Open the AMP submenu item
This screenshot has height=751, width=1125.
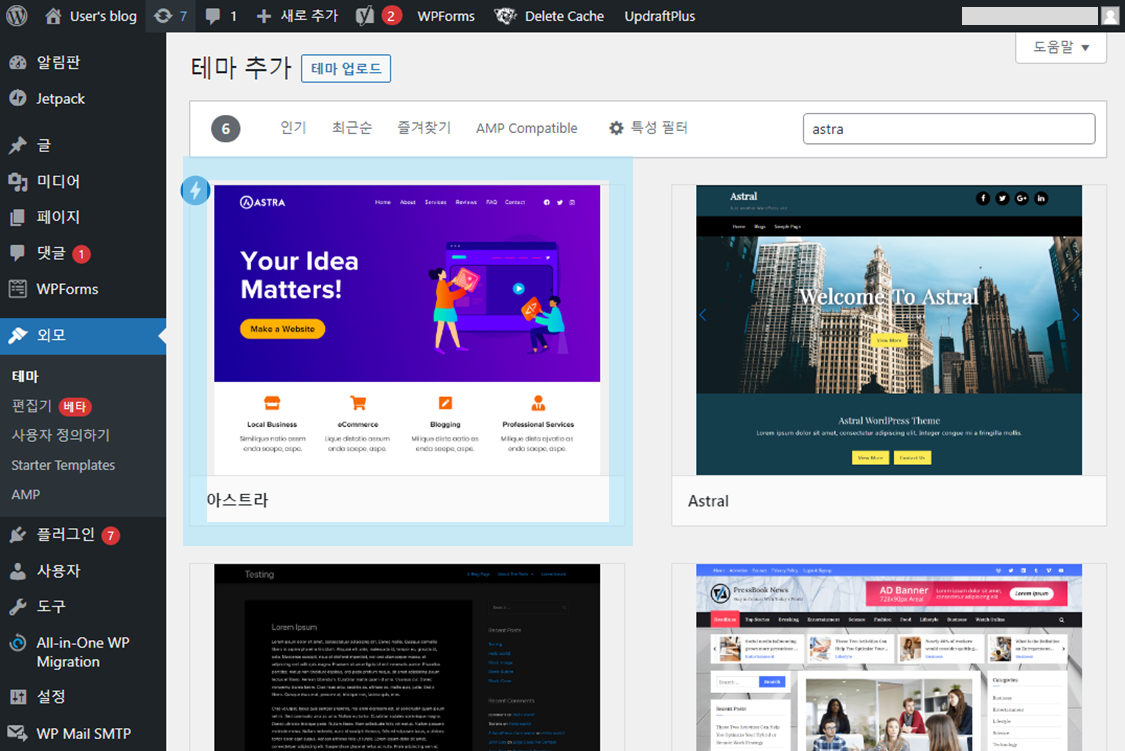(x=26, y=494)
